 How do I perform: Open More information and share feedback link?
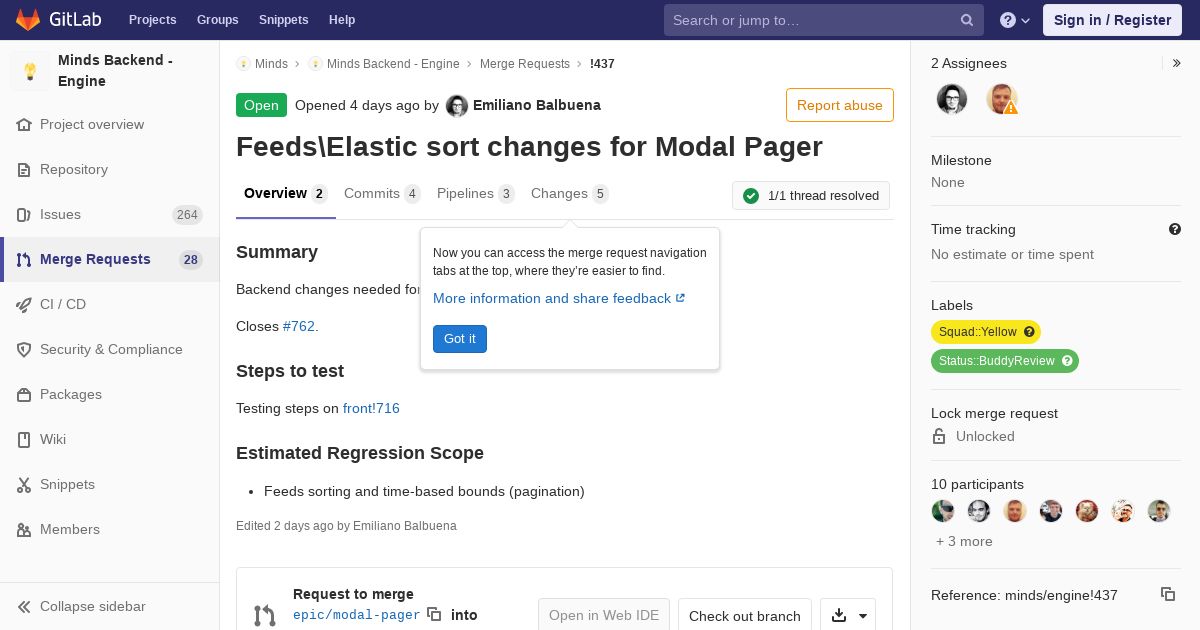coord(559,298)
